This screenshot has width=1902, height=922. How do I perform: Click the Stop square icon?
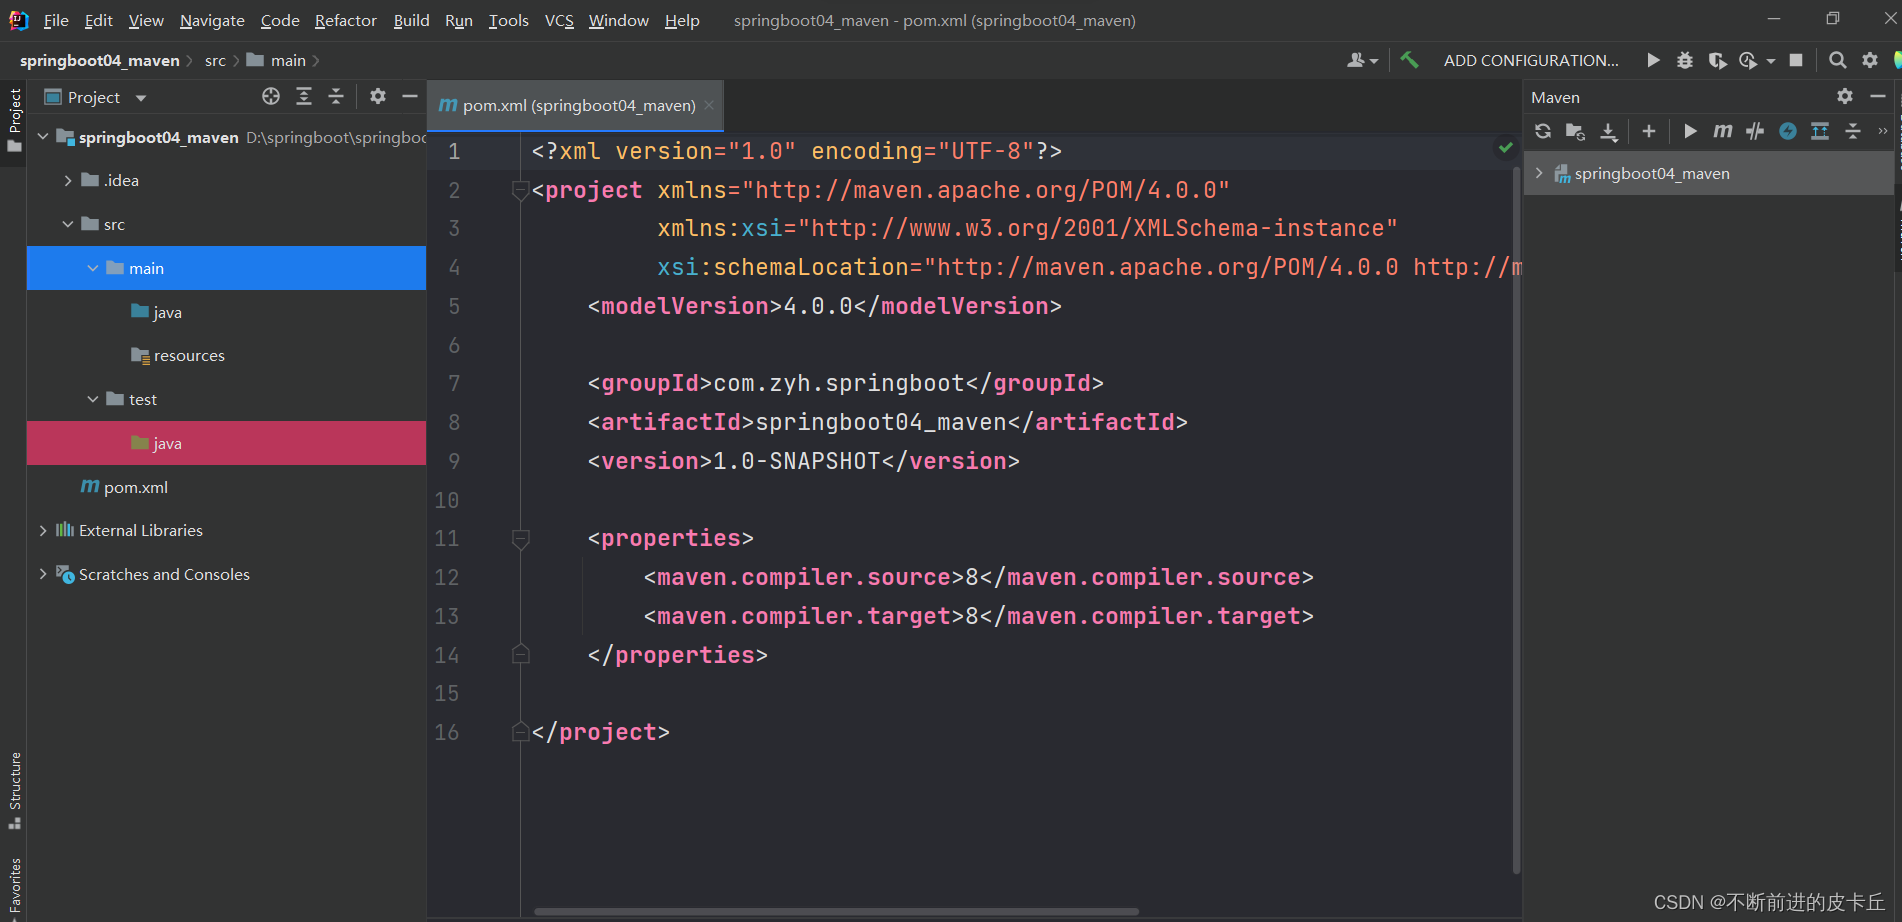[1796, 60]
